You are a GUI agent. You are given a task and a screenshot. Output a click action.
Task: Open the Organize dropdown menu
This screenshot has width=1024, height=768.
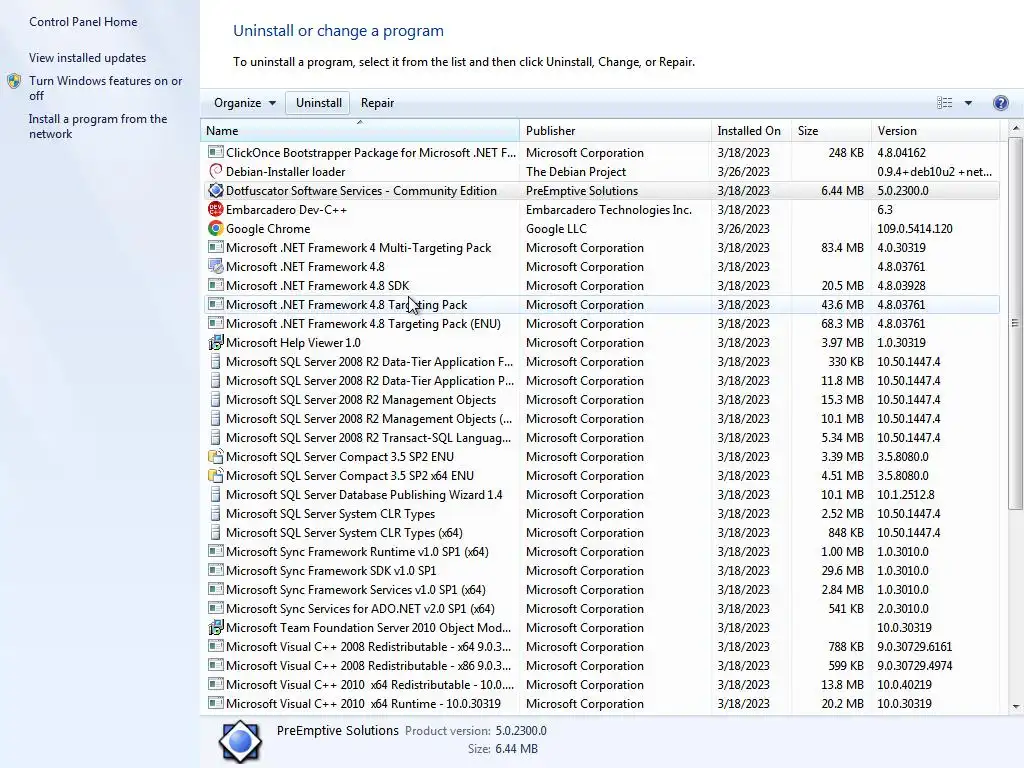click(244, 103)
